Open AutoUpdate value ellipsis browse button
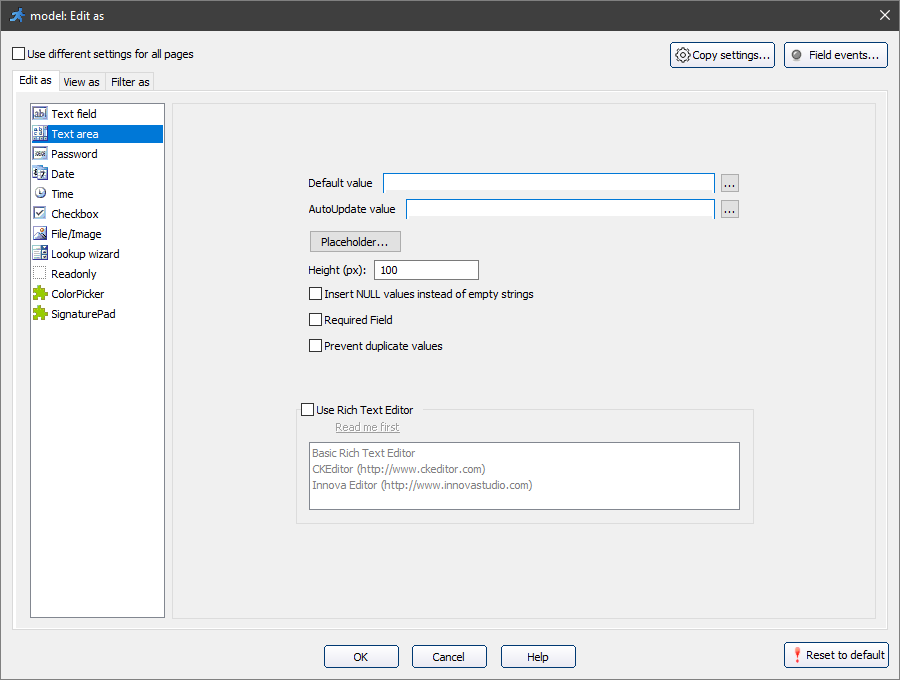 (730, 209)
